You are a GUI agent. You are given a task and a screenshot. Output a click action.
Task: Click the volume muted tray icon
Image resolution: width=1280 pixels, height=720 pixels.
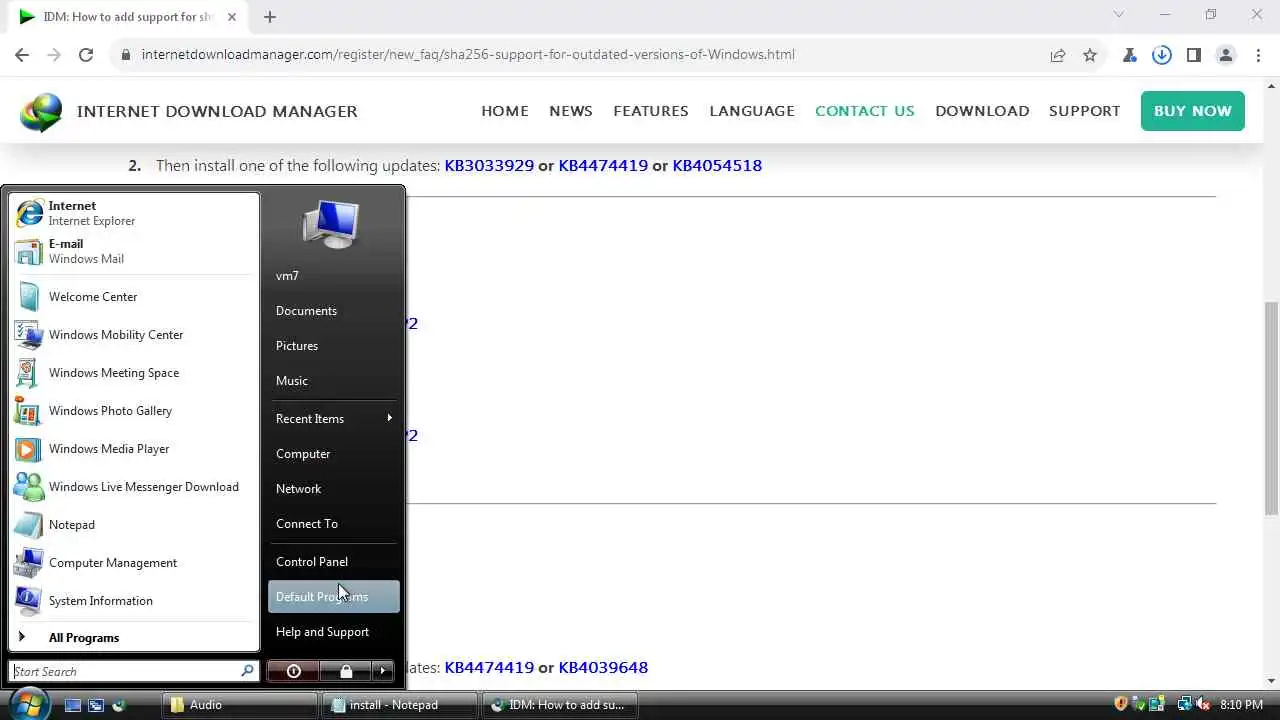click(1203, 704)
